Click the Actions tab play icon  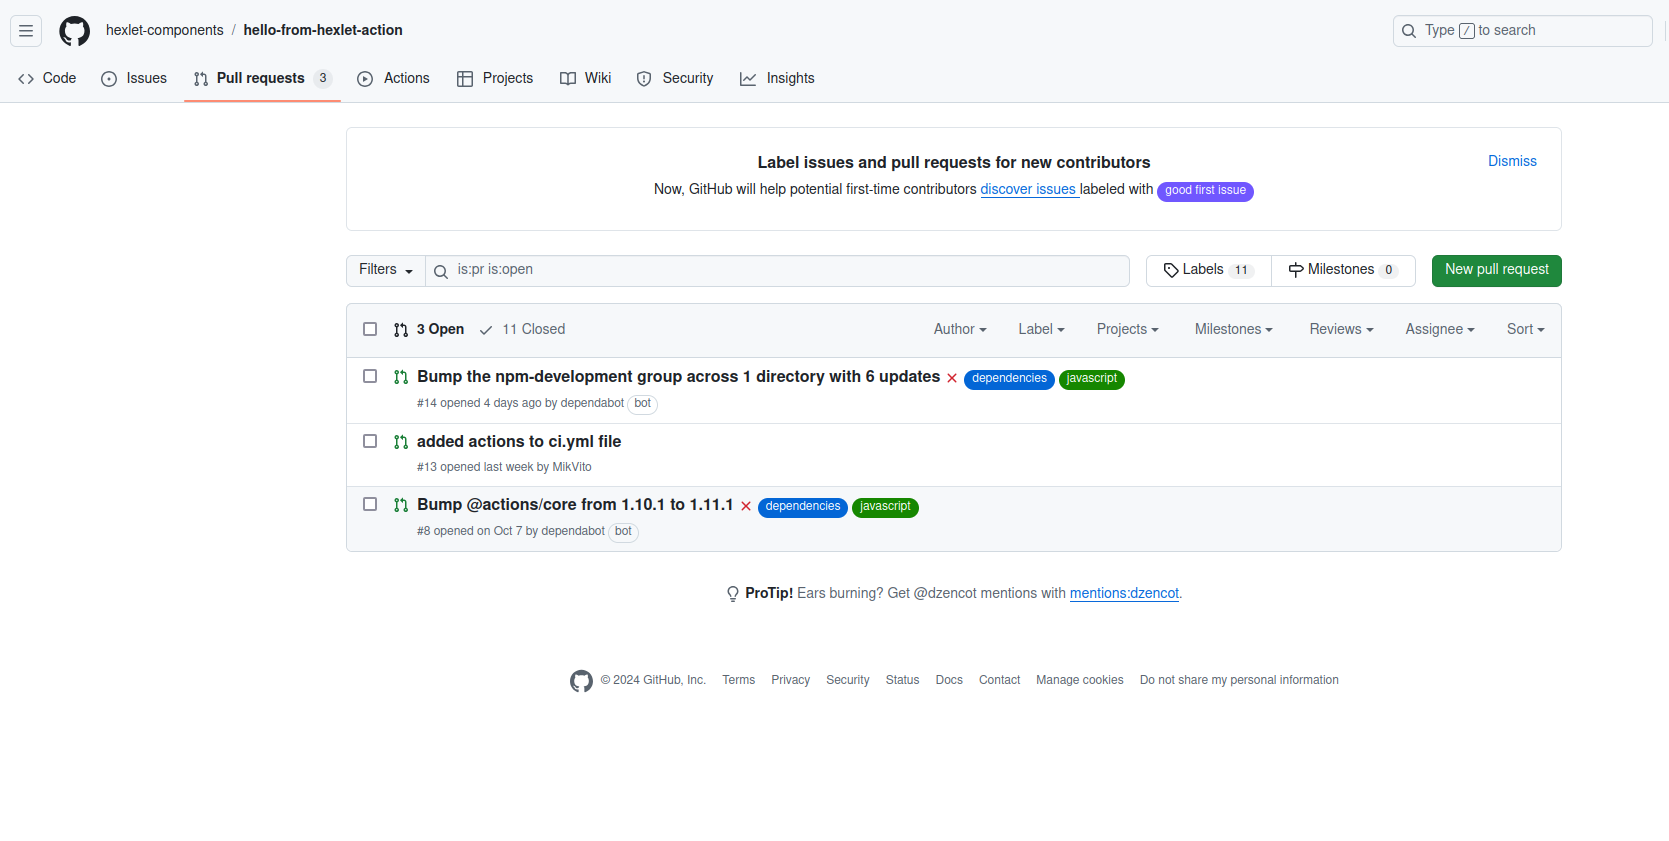[x=365, y=79]
